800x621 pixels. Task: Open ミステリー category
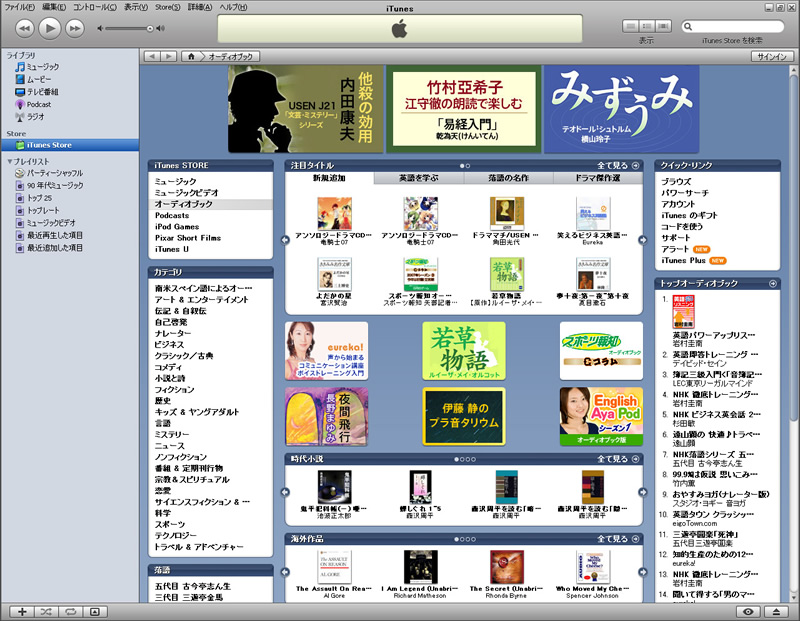pyautogui.click(x=172, y=434)
